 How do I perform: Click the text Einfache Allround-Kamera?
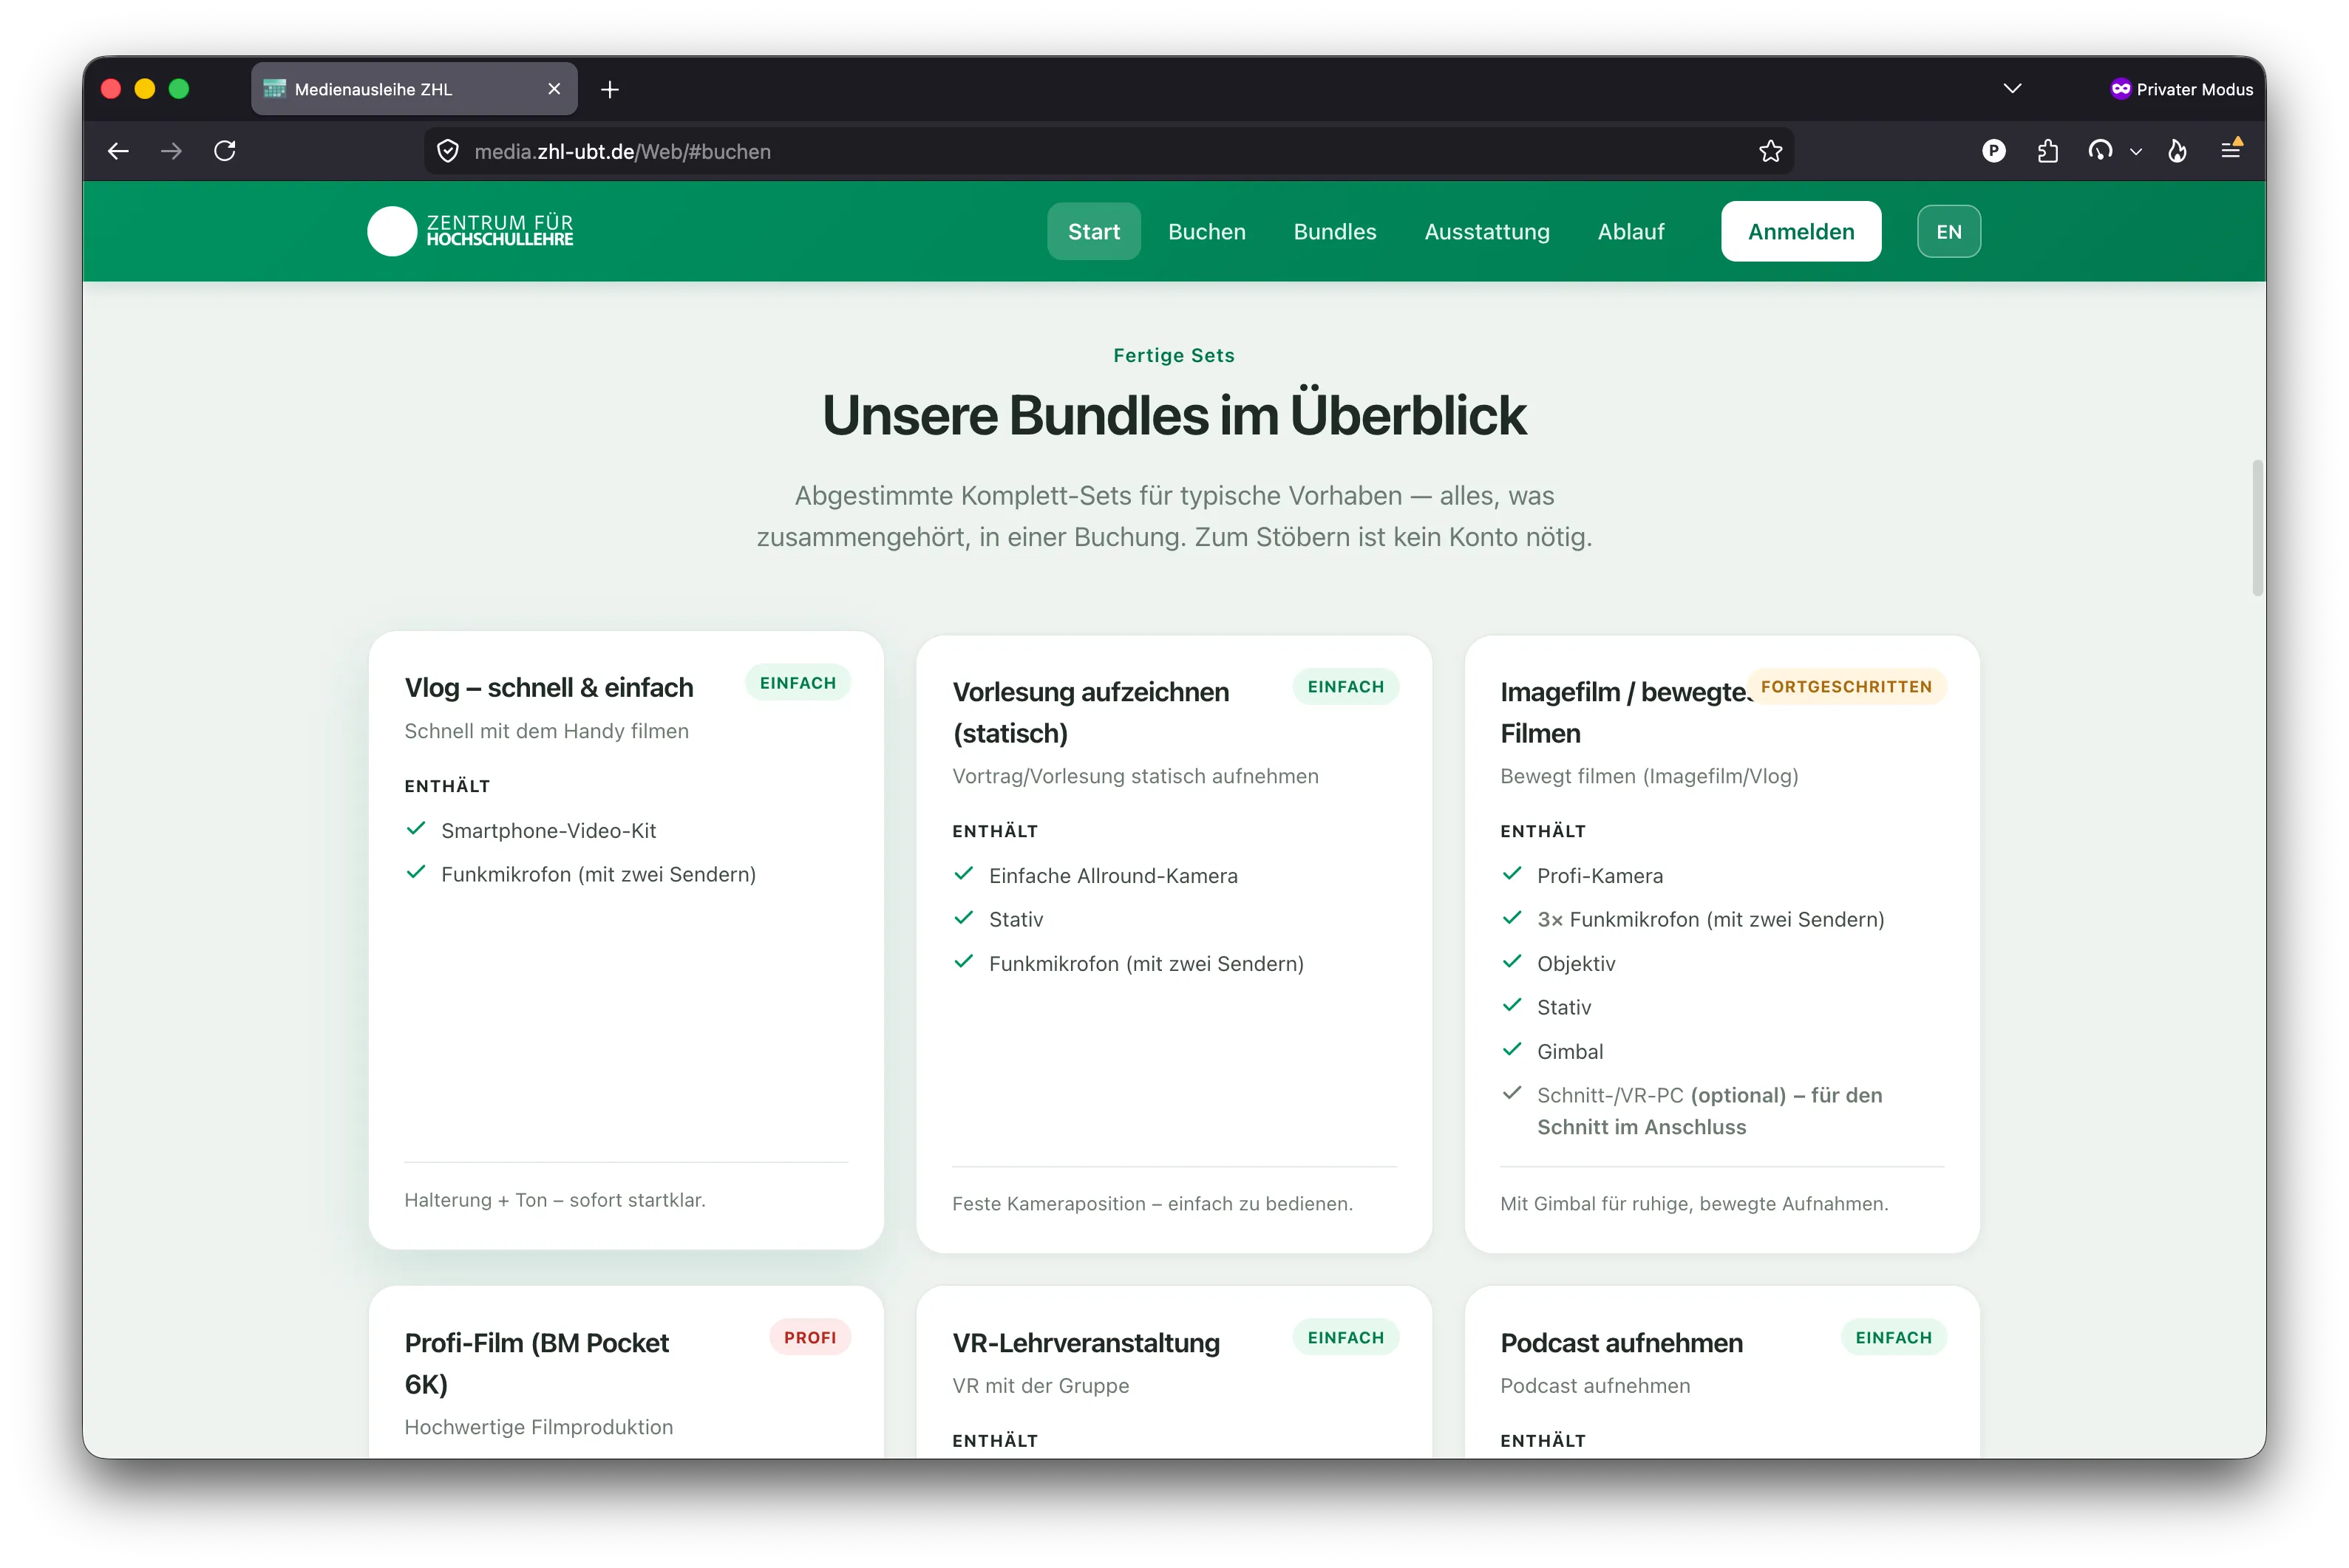coord(1113,875)
